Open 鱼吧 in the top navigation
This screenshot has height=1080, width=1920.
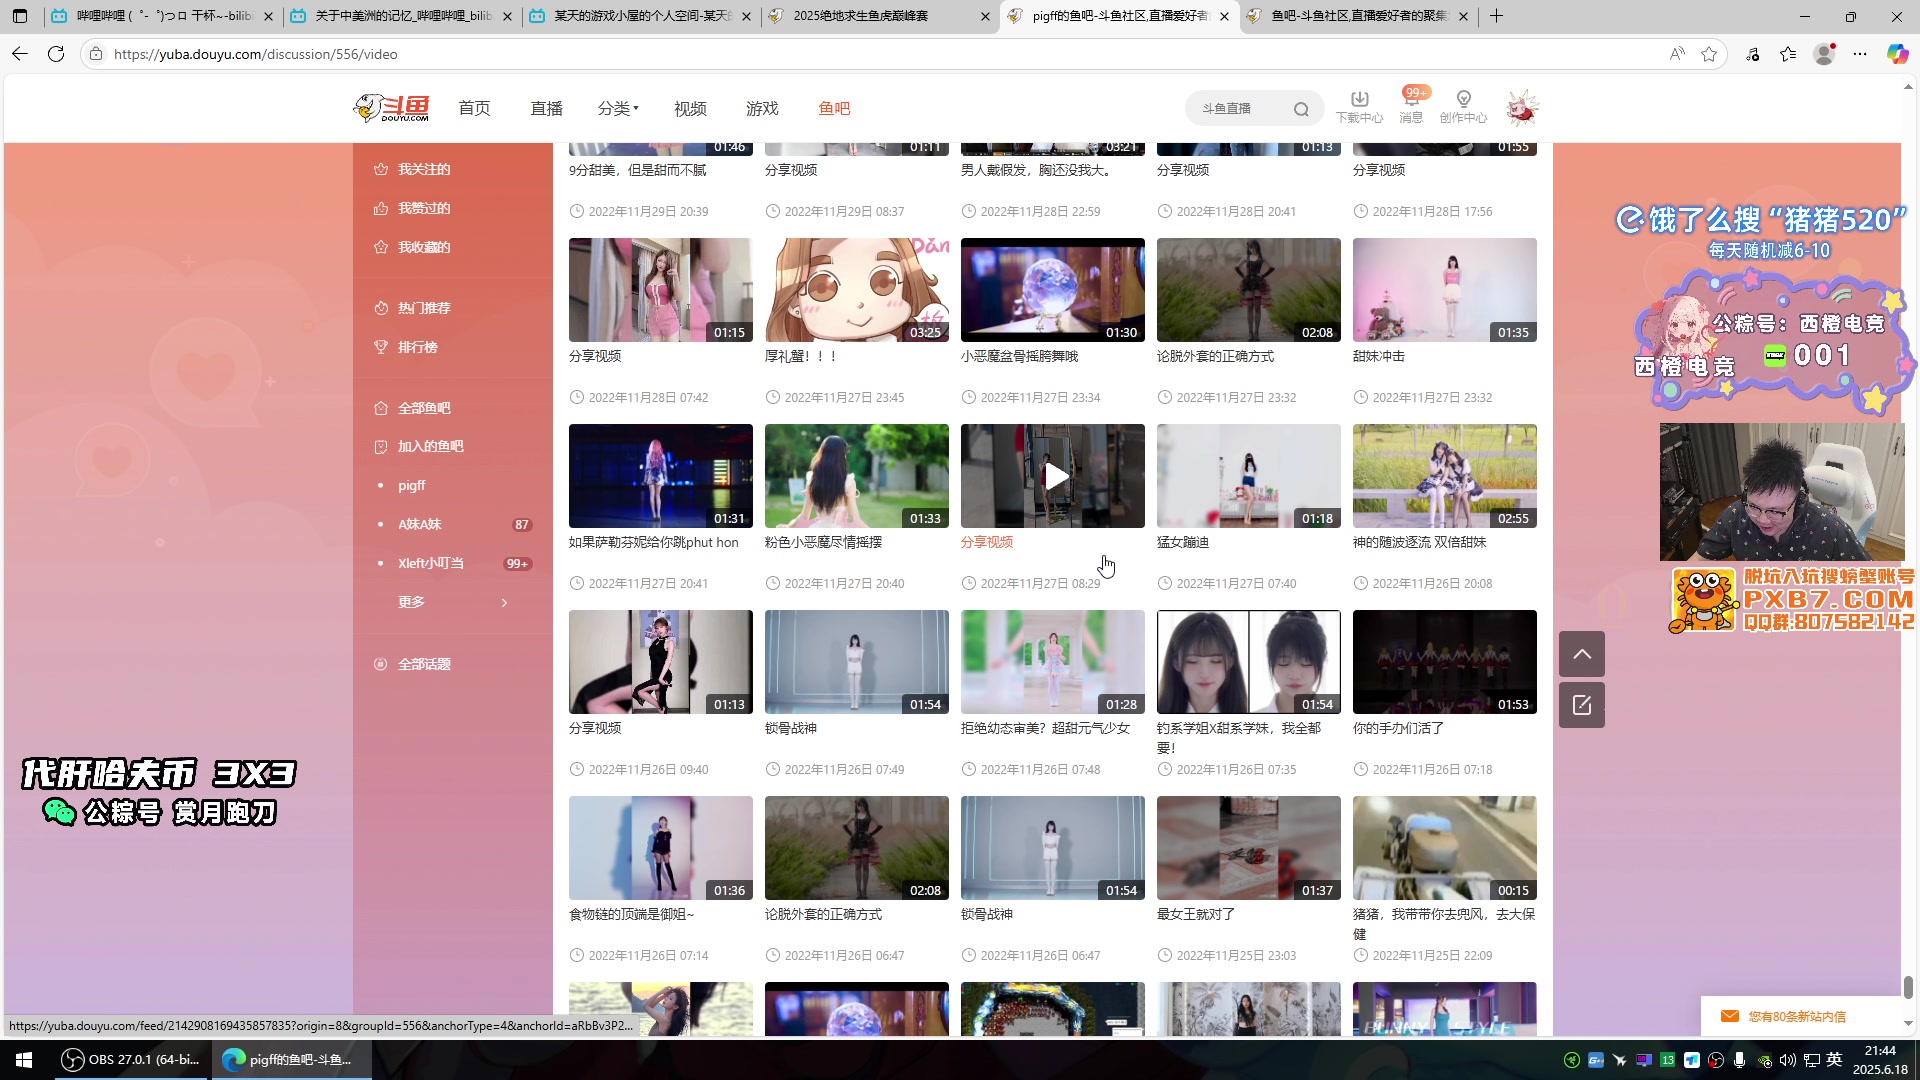pos(834,108)
